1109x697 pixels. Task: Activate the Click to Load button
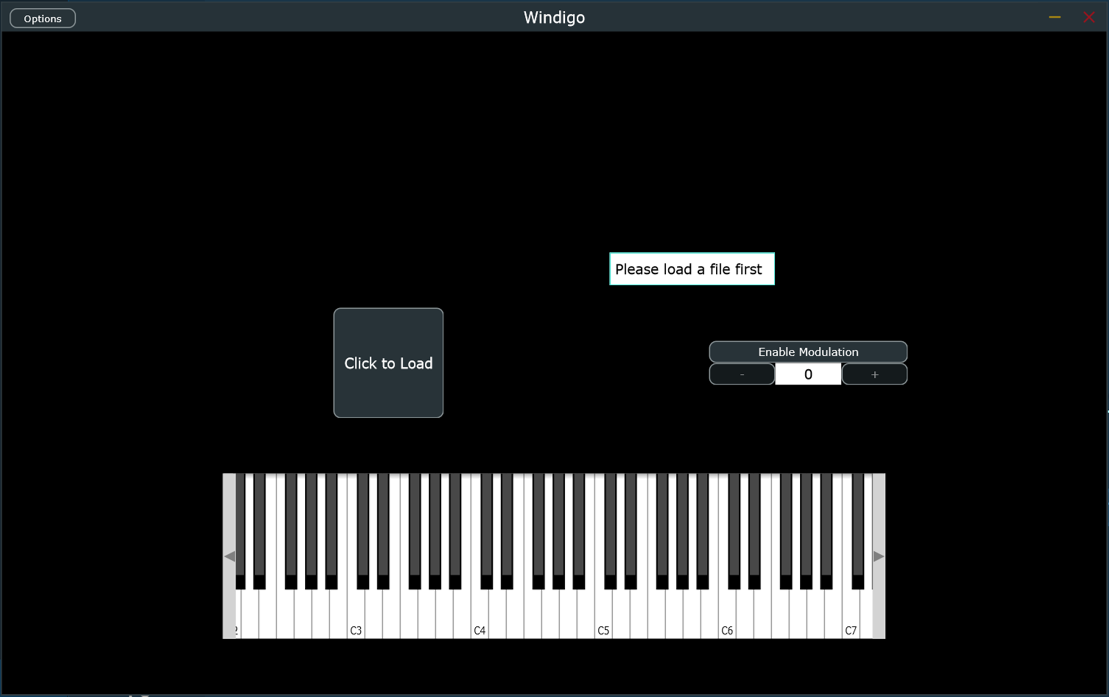(x=388, y=362)
